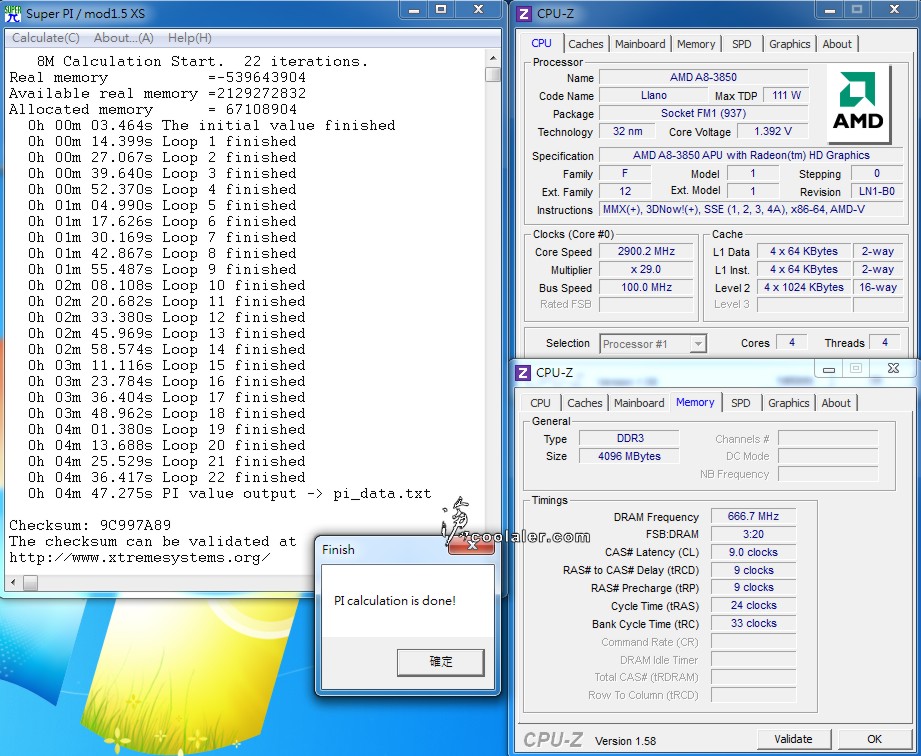The height and width of the screenshot is (756, 921).
Task: Click the AMD logo image in CPU-Z
Action: (858, 103)
